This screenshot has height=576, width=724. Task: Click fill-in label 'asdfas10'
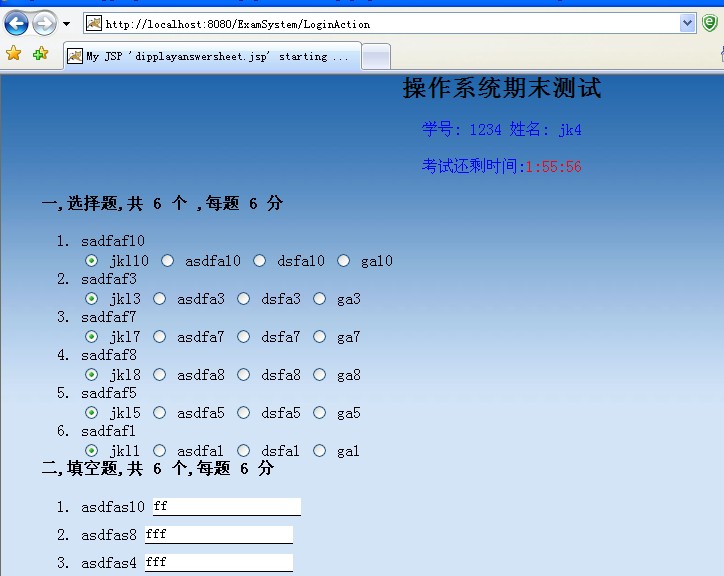(113, 507)
